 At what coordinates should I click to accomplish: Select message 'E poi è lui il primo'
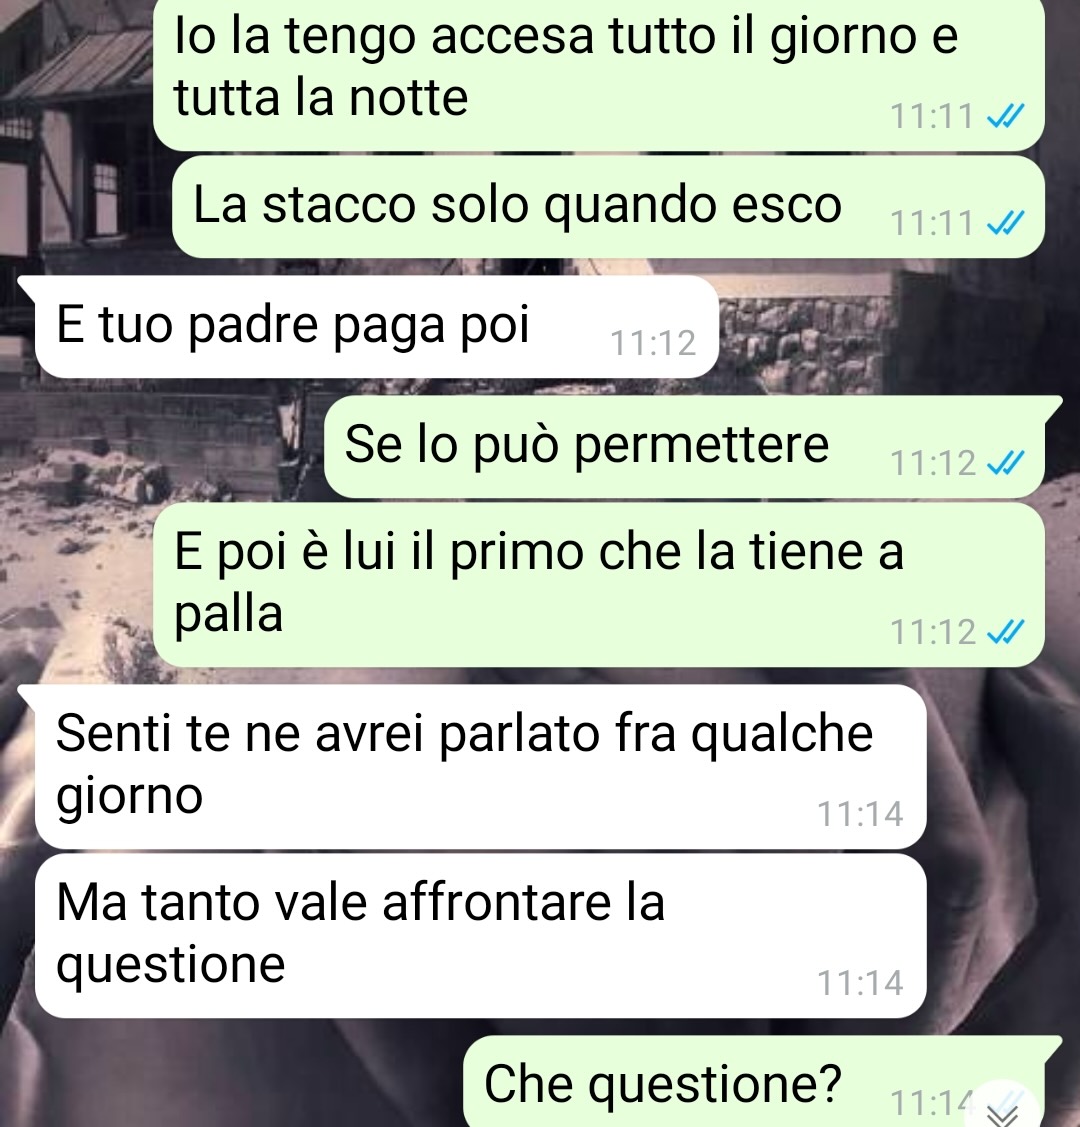point(599,584)
